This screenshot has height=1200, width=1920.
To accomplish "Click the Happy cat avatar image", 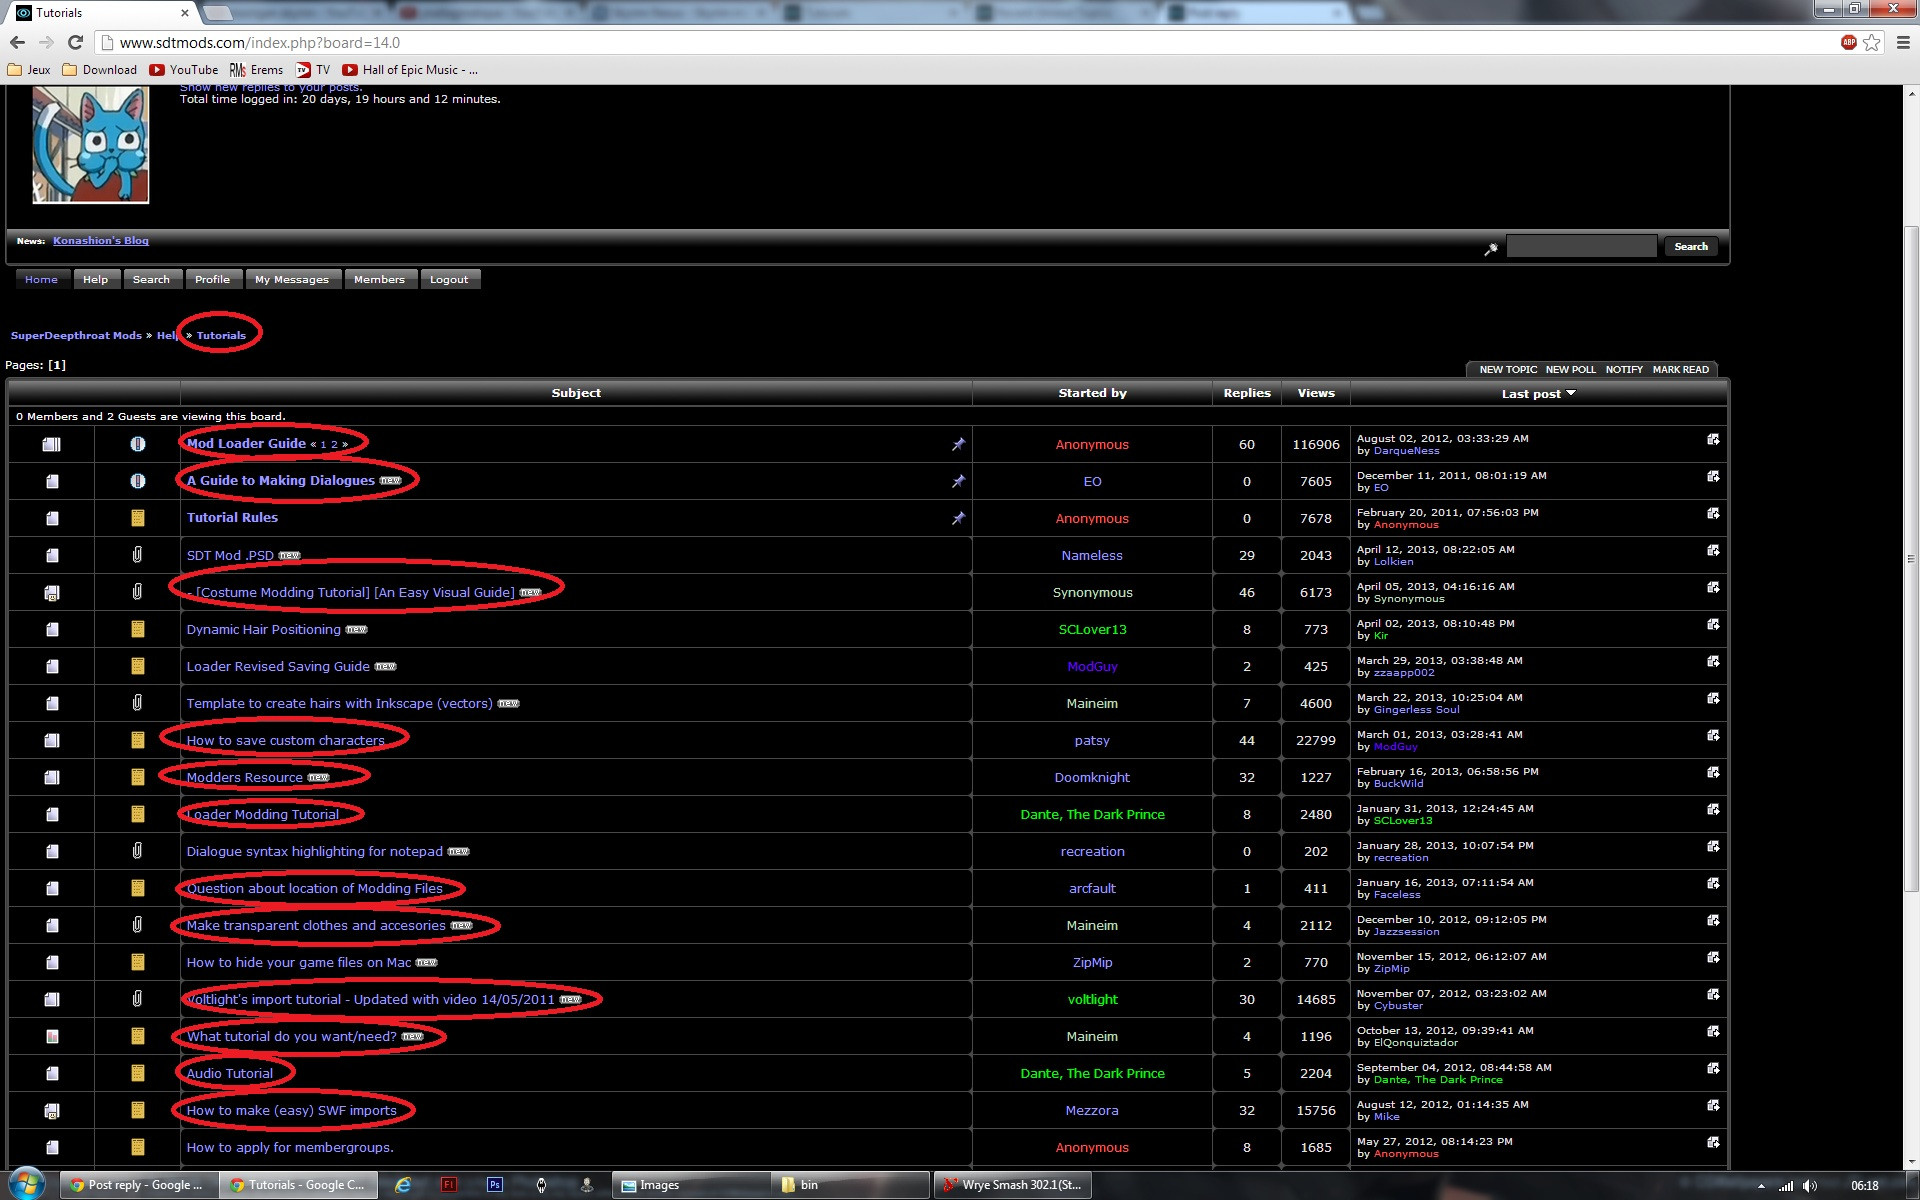I will tap(91, 144).
